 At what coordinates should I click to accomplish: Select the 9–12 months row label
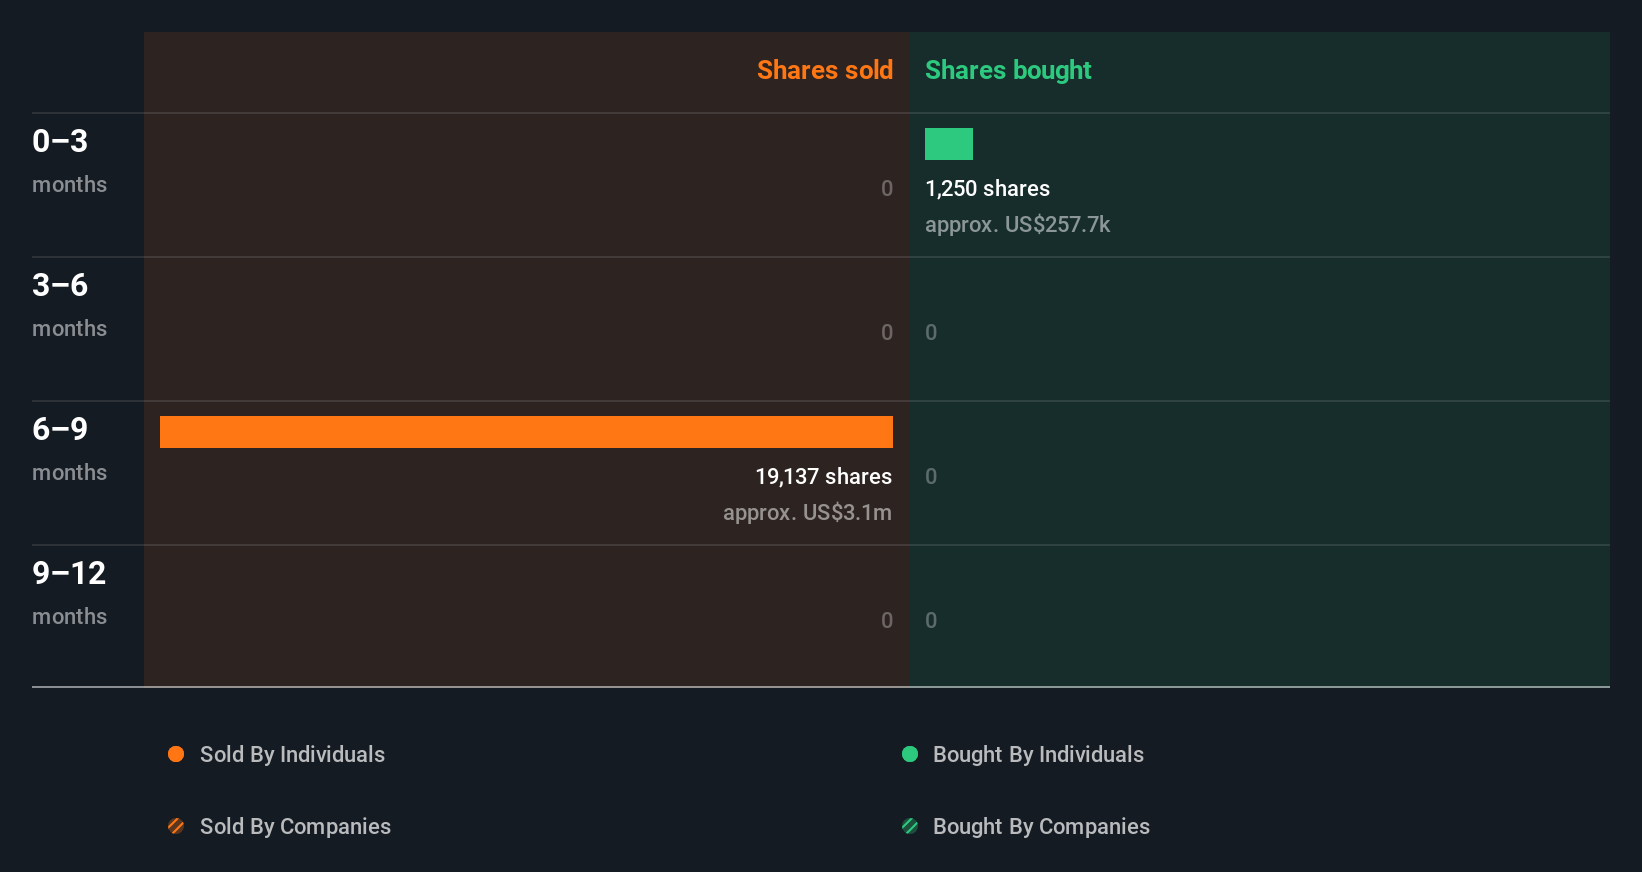pos(69,593)
